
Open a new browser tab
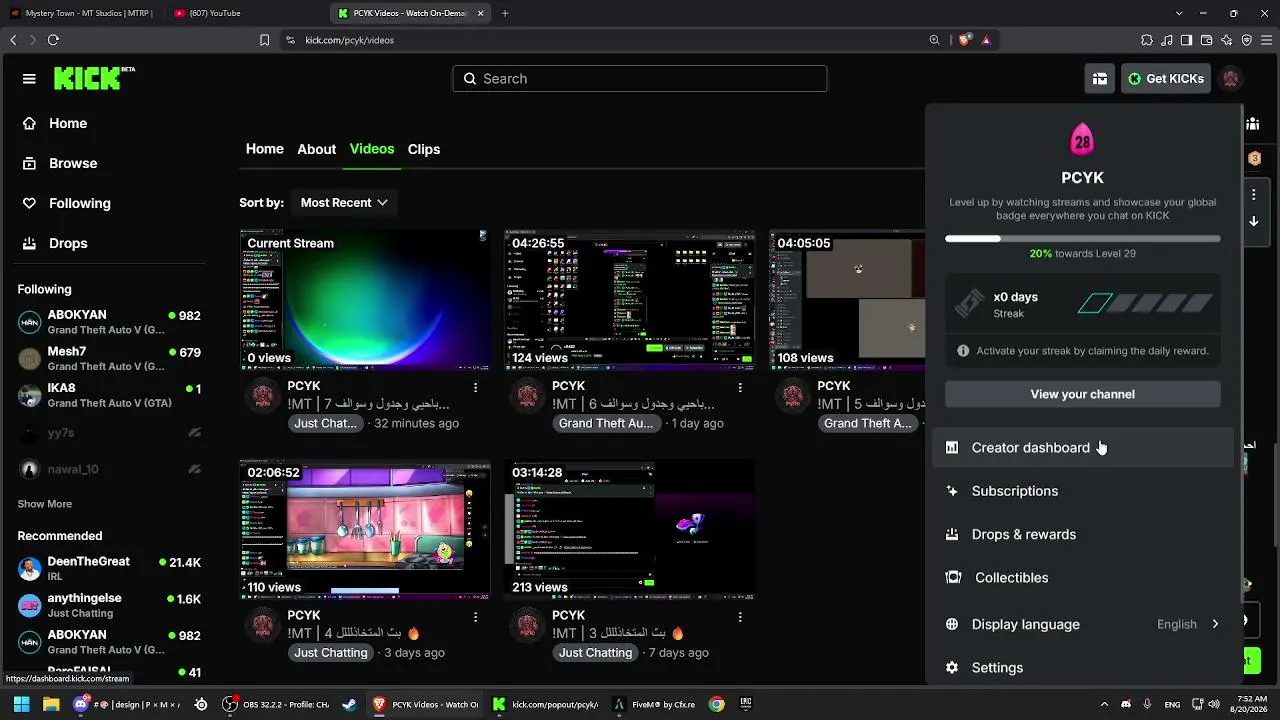[x=505, y=13]
